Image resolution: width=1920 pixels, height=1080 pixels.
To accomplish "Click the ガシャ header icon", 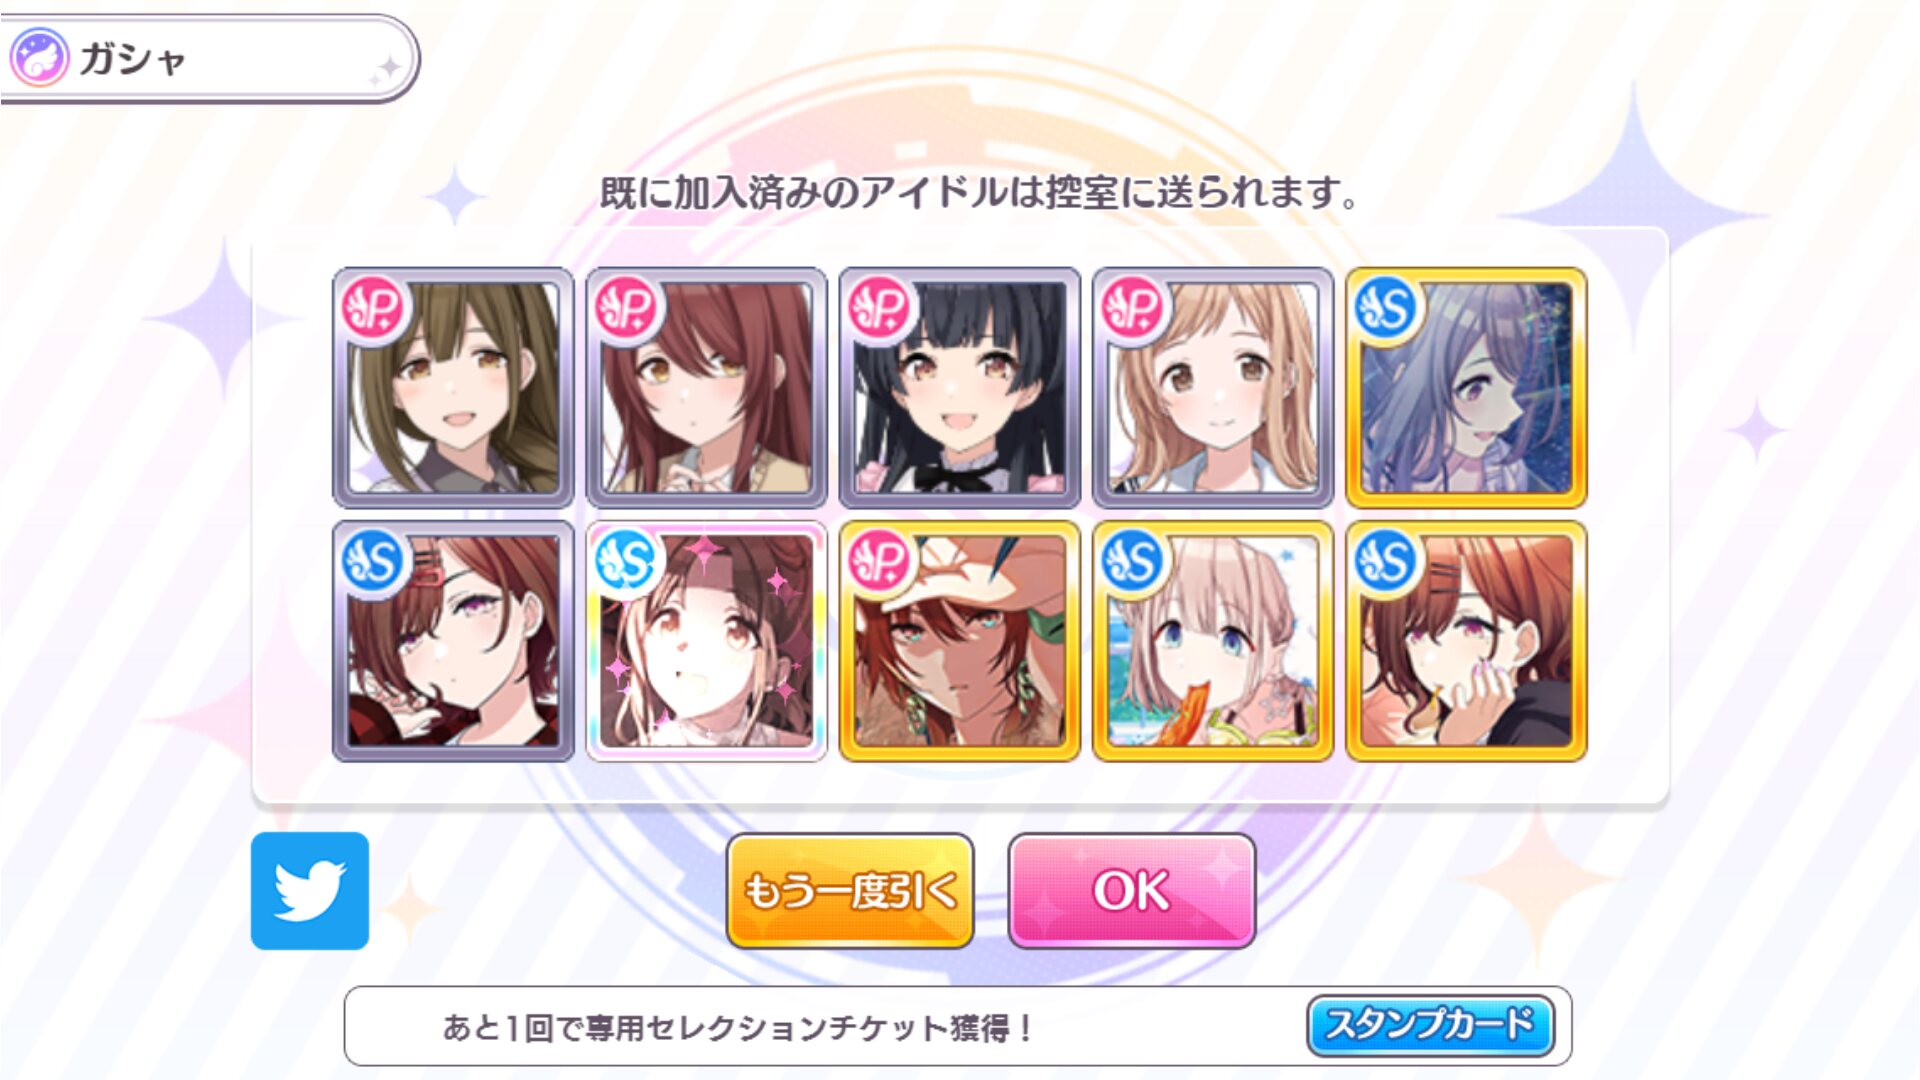I will (39, 58).
